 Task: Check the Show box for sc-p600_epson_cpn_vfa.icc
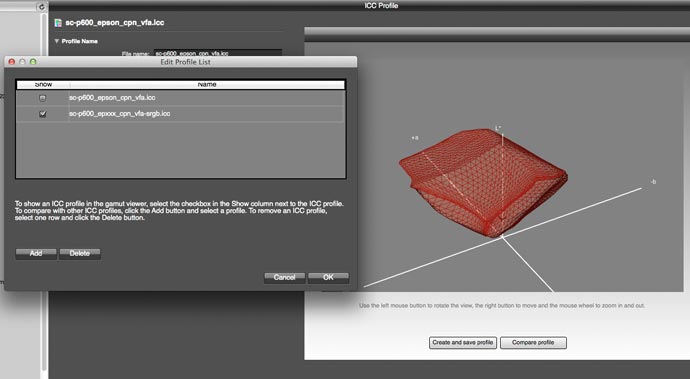pyautogui.click(x=43, y=98)
